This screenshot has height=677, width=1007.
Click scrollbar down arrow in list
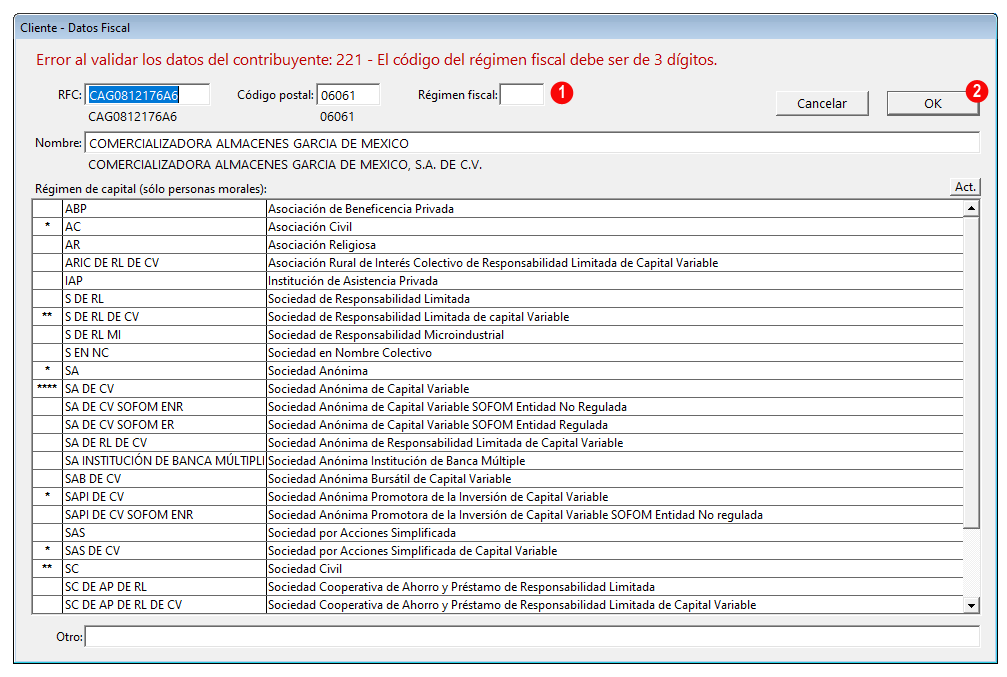coord(971,605)
